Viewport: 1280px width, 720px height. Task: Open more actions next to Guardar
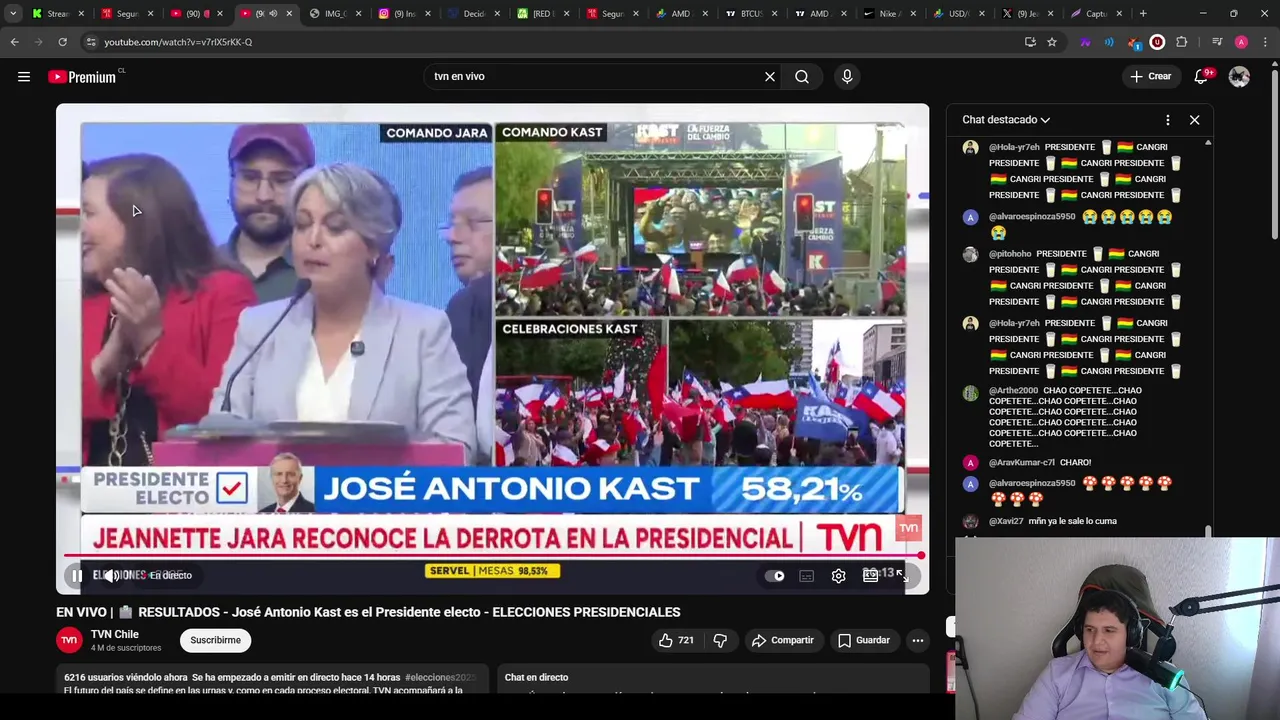click(x=918, y=640)
